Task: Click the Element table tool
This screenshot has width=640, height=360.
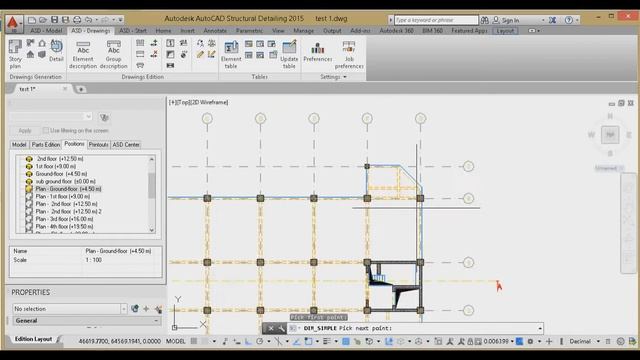Action: (x=231, y=54)
